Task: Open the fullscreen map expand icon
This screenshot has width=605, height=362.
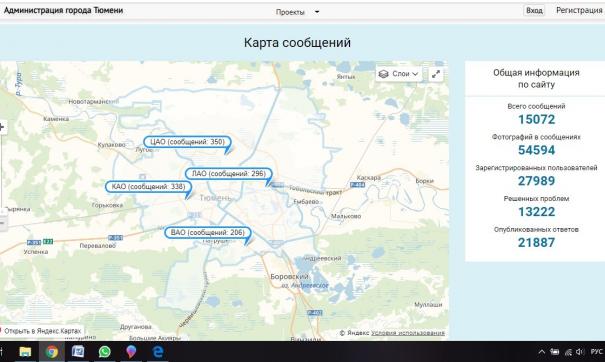Action: coord(436,74)
